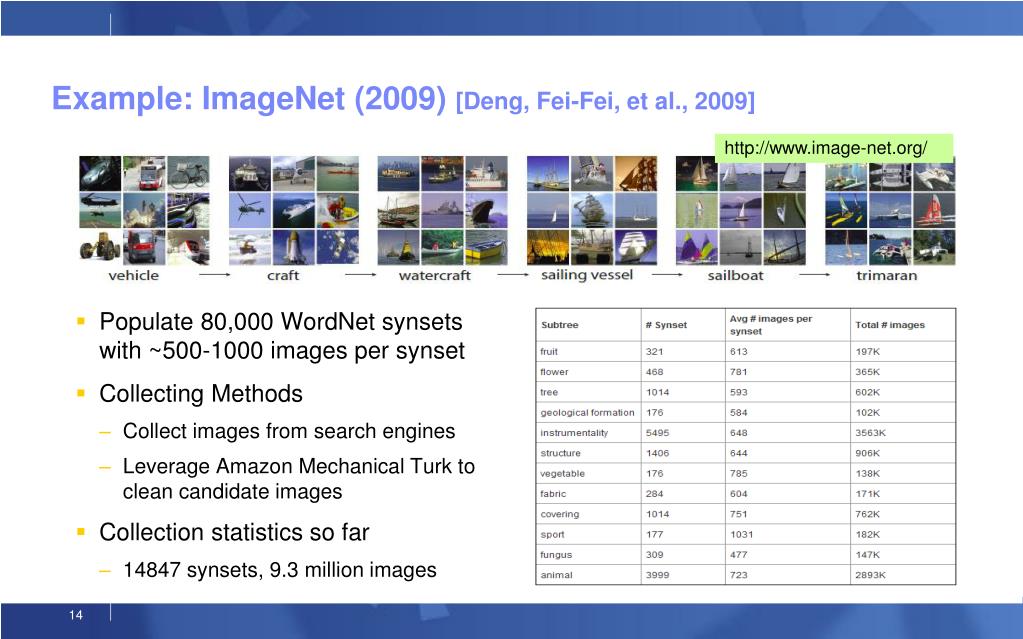
Task: Click '14847 synsets, 9.3 million images' line
Action: pos(280,570)
